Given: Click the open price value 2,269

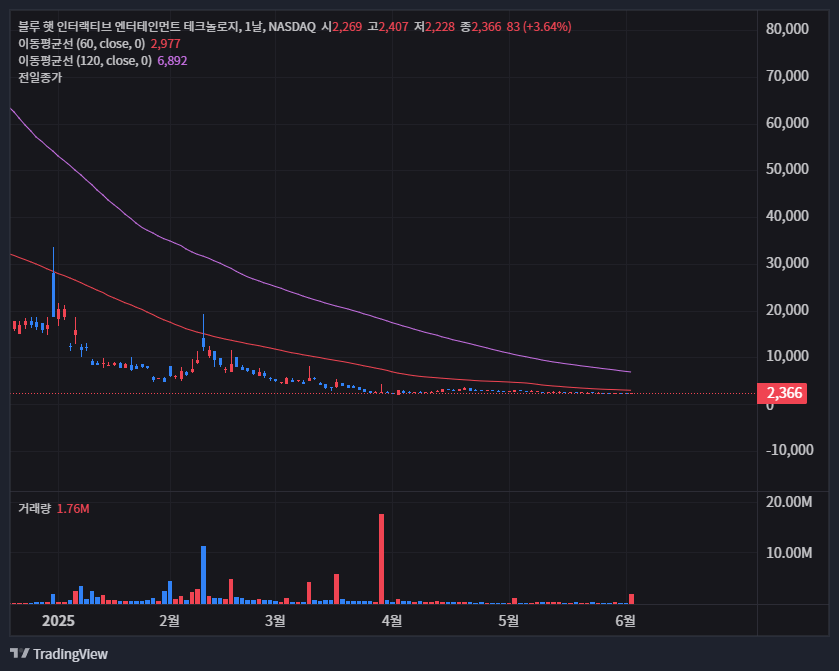Looking at the screenshot, I should (347, 26).
